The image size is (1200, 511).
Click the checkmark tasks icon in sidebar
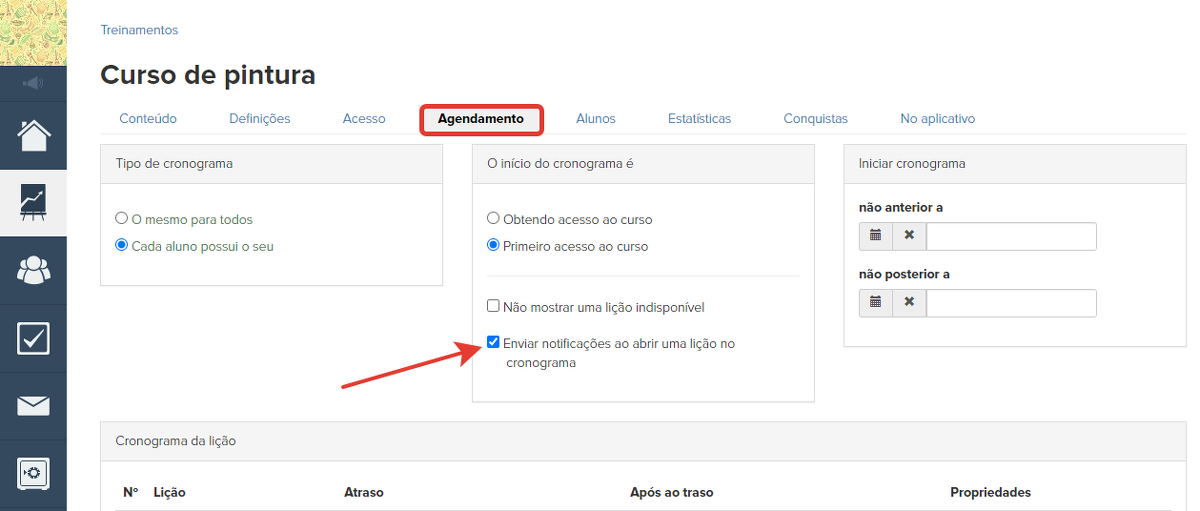click(33, 338)
